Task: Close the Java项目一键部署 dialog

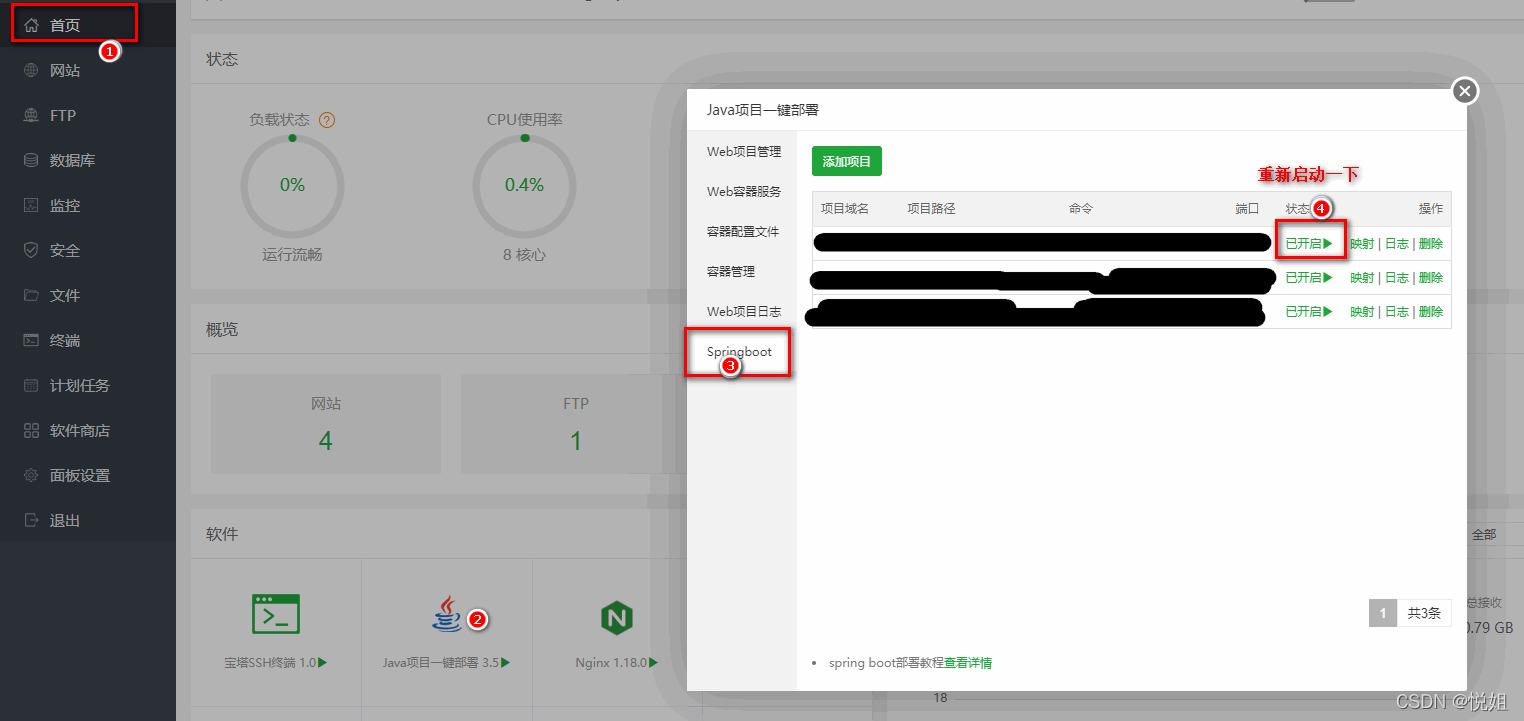Action: (1465, 92)
